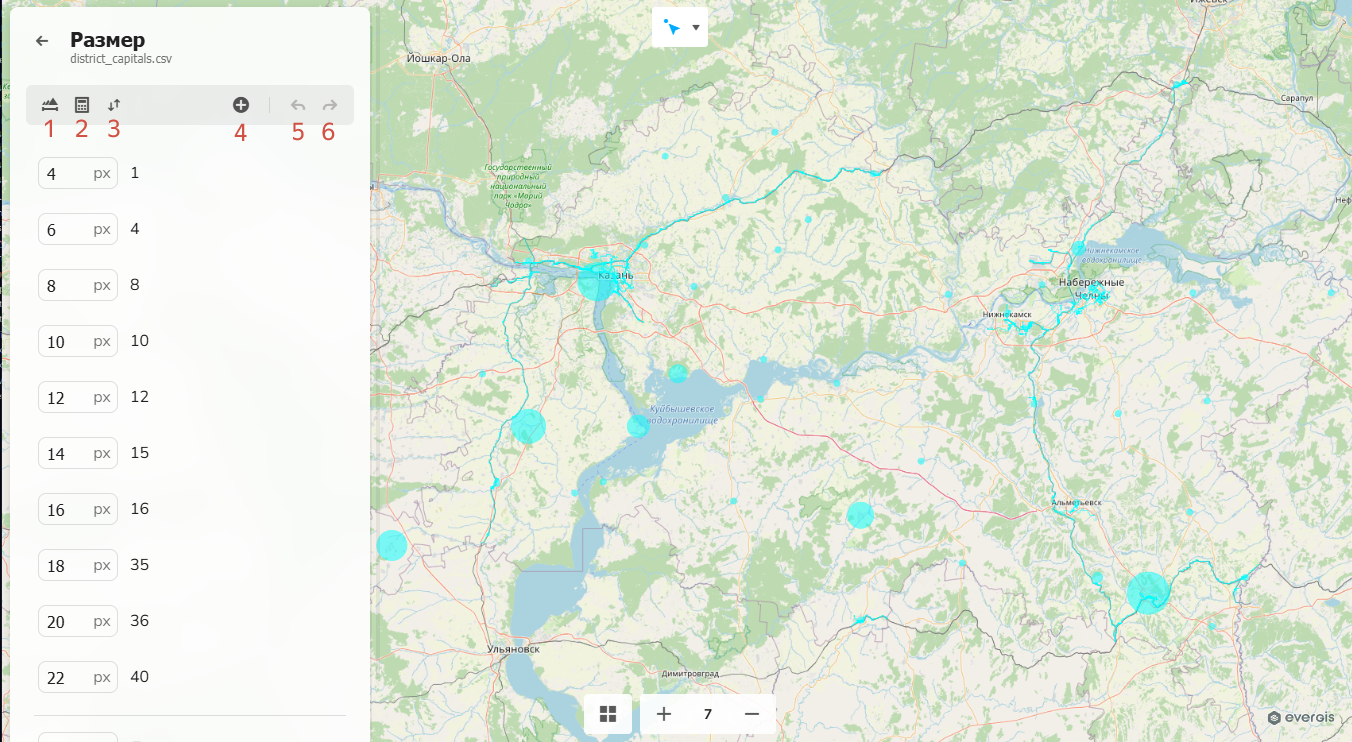This screenshot has height=742, width=1352.
Task: Click the district_capitals.csv file name
Action: (x=121, y=59)
